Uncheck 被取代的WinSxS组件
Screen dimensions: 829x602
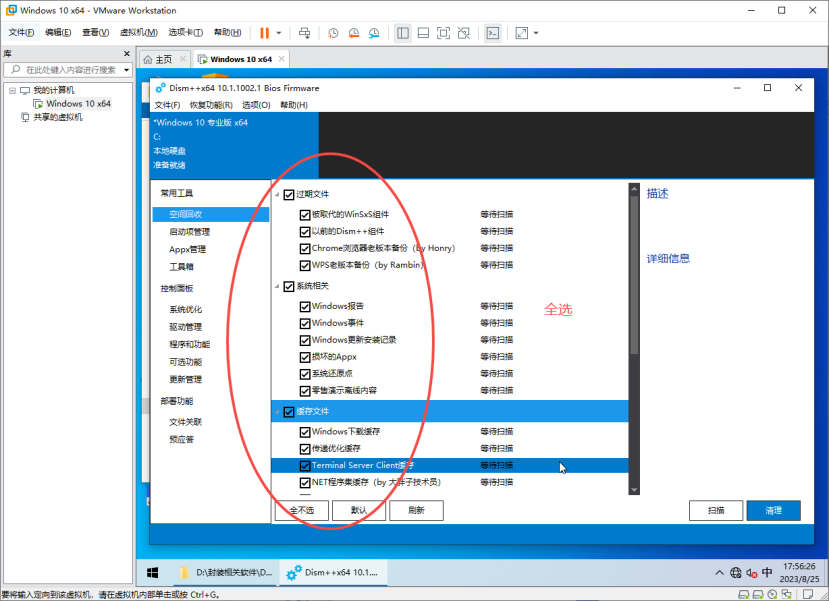point(305,215)
